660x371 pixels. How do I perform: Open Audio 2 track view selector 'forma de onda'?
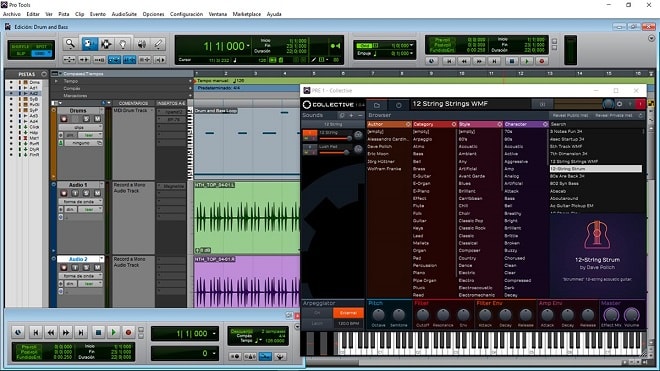(81, 276)
